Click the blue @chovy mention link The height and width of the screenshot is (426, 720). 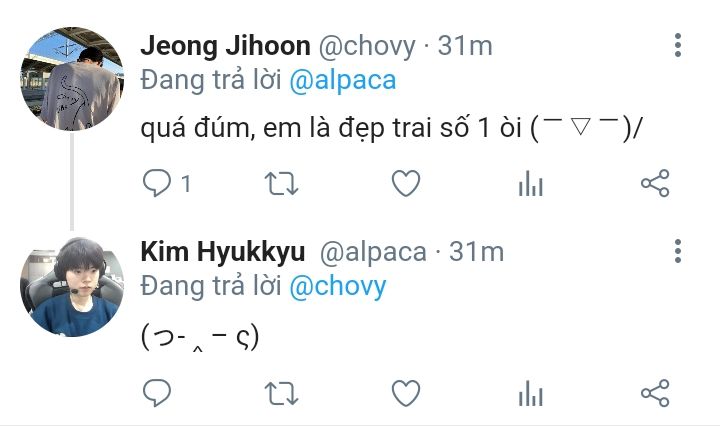338,287
